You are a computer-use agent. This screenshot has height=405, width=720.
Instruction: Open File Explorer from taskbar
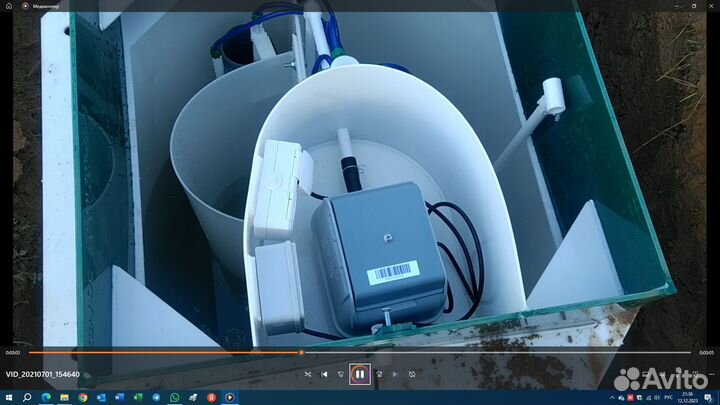[64, 397]
